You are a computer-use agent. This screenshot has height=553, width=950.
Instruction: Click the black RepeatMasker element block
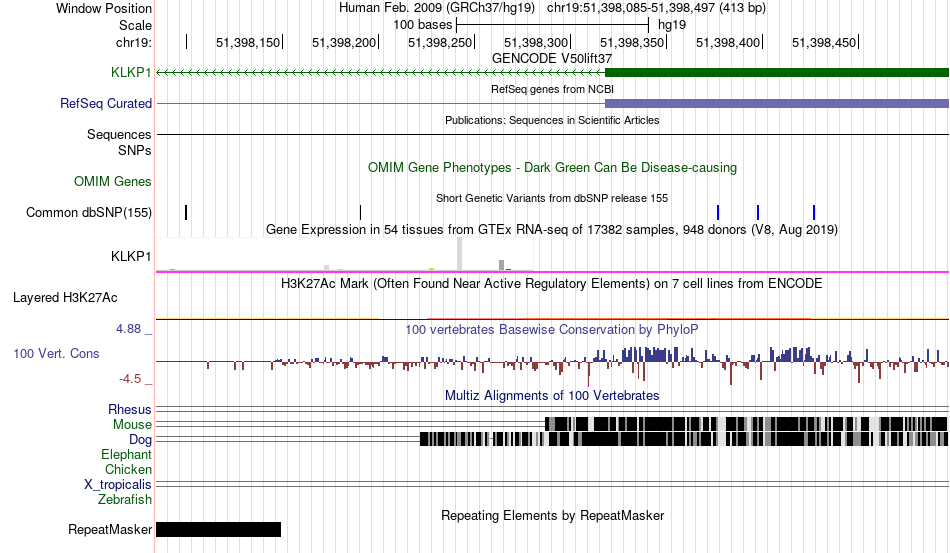click(x=219, y=529)
